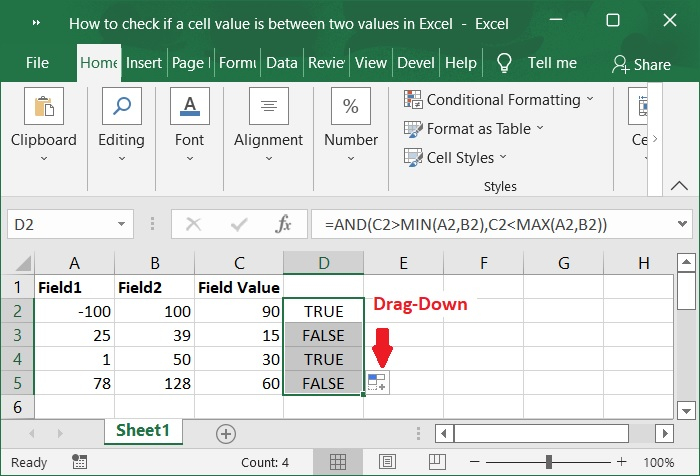Expand the Editing group dropdown chevron
The height and width of the screenshot is (476, 700).
[x=122, y=159]
